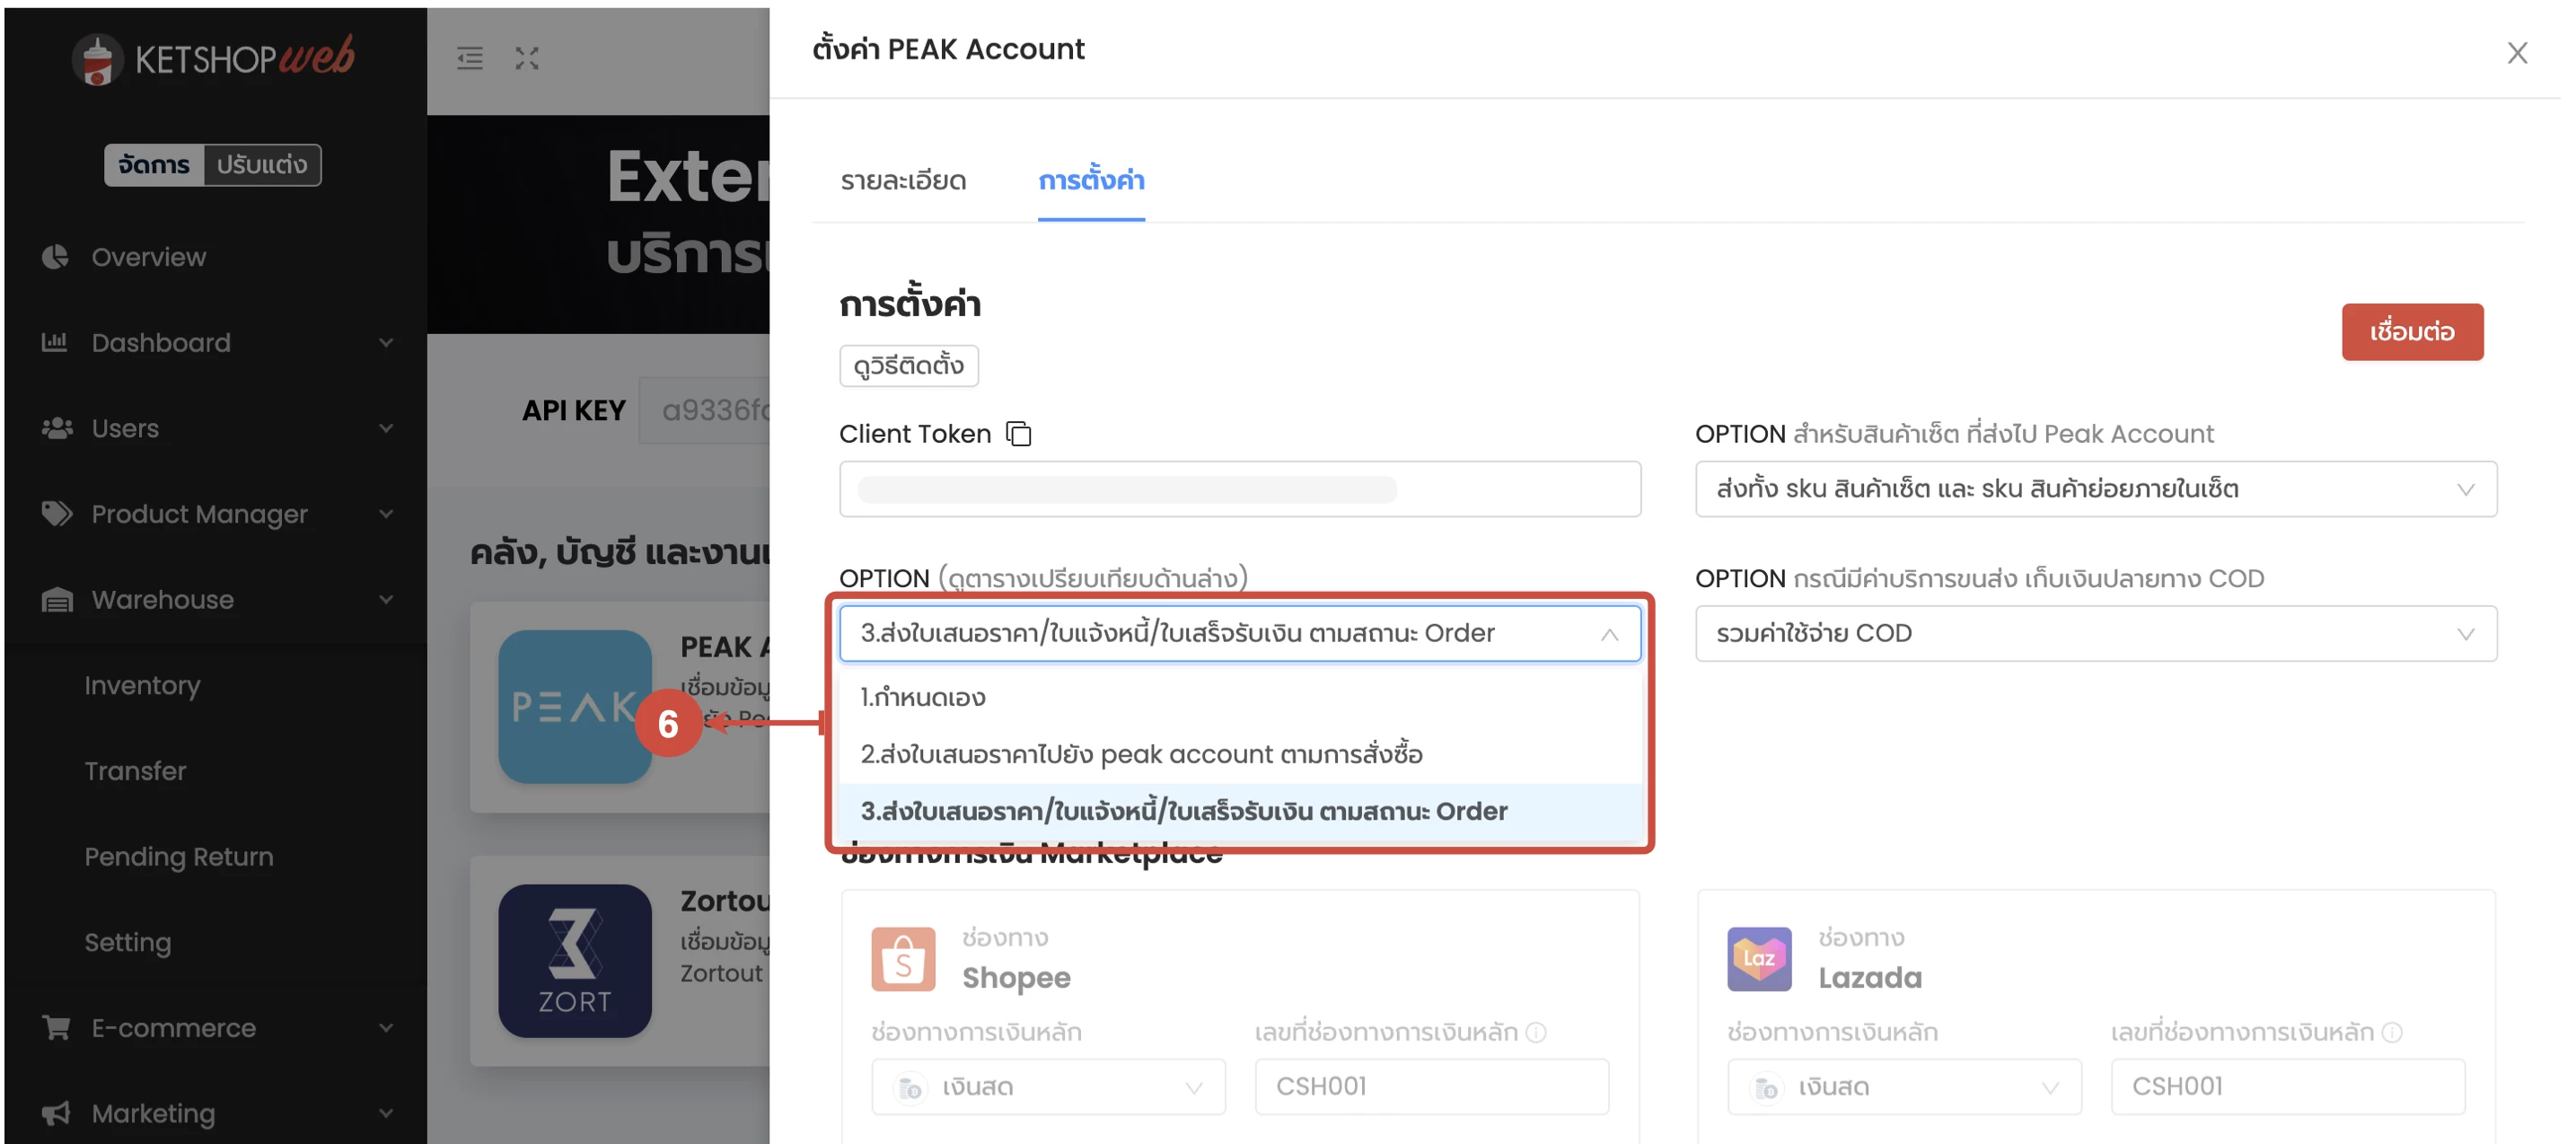Open Inventory under Warehouse menu
Image resolution: width=2576 pixels, height=1144 pixels.
[142, 685]
